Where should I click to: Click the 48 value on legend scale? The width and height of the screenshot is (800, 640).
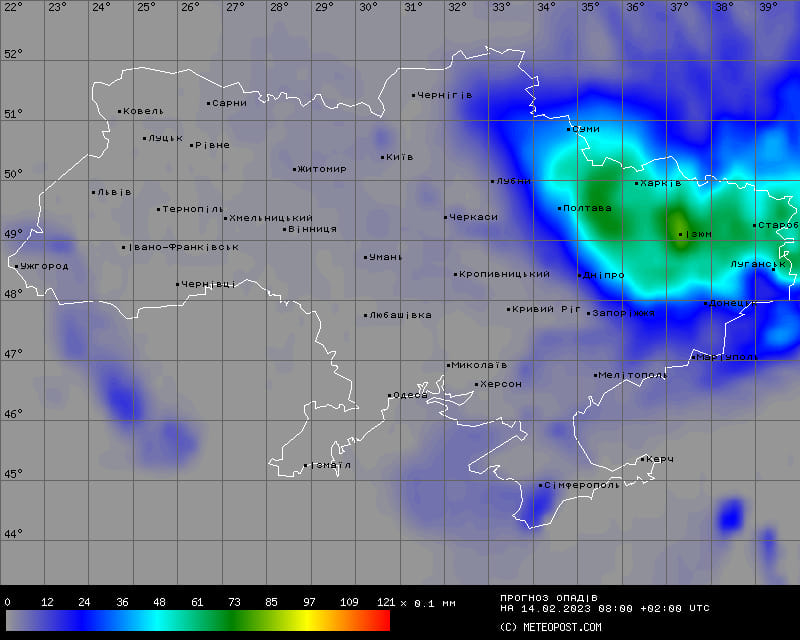click(159, 602)
